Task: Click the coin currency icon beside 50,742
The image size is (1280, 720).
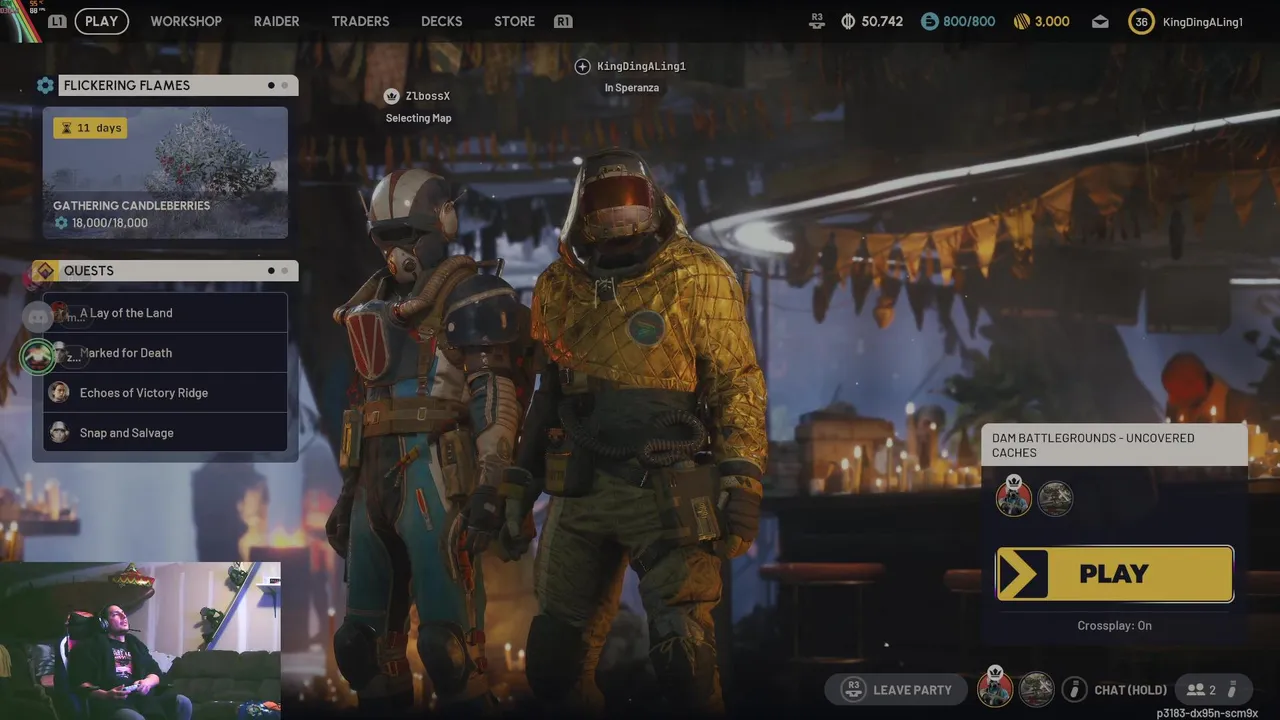Action: point(848,21)
